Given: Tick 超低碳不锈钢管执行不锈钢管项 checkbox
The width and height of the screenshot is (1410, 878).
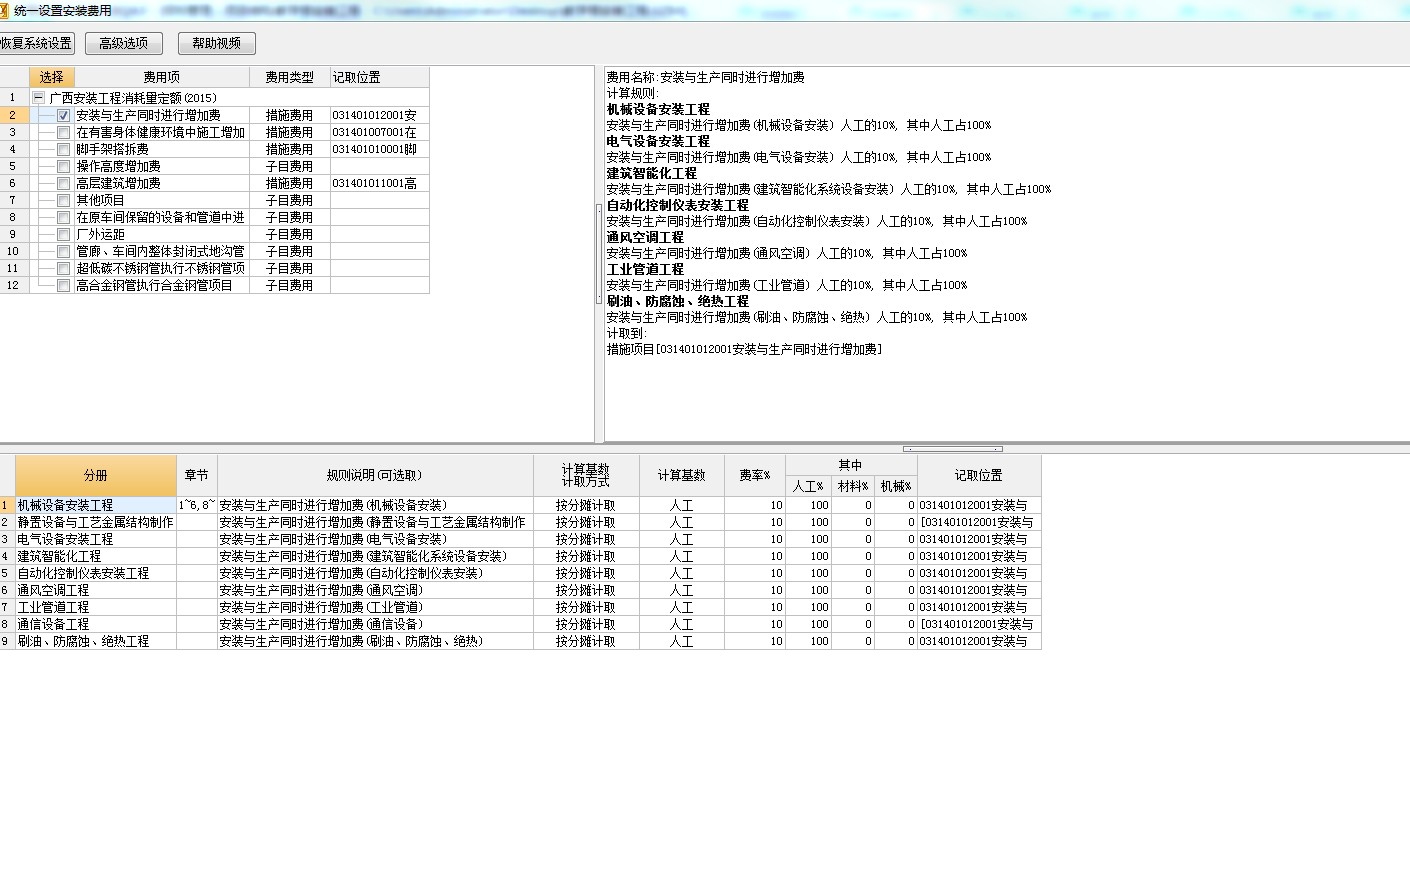Looking at the screenshot, I should point(64,268).
